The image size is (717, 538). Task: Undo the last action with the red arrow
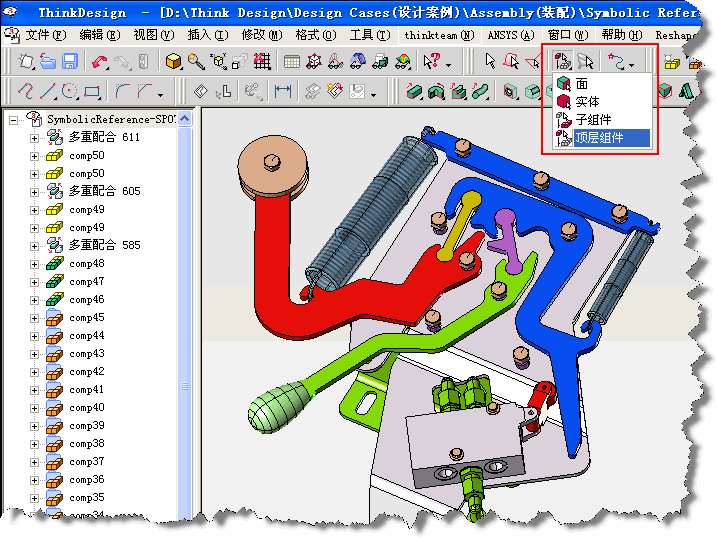point(100,61)
